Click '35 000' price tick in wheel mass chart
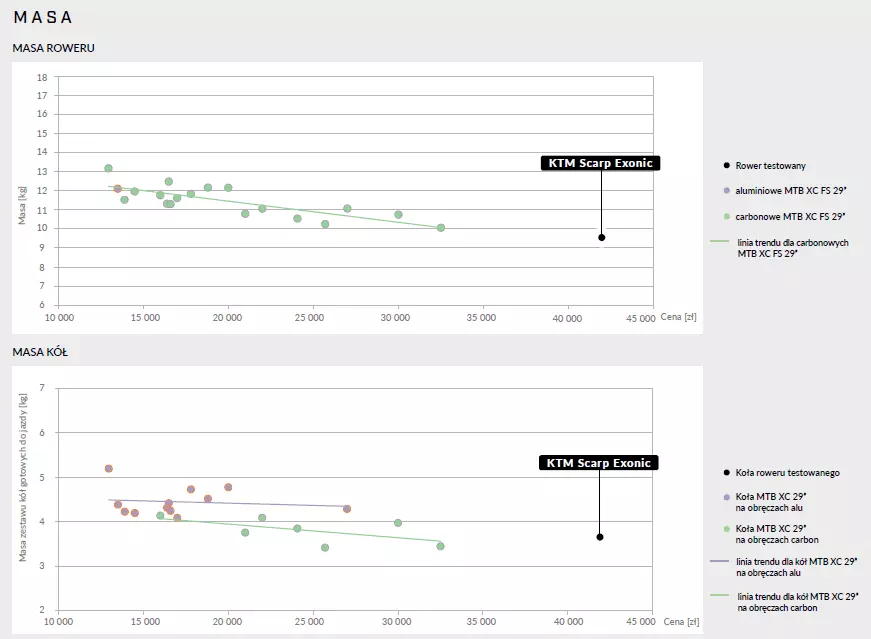871x639 pixels. pyautogui.click(x=482, y=621)
